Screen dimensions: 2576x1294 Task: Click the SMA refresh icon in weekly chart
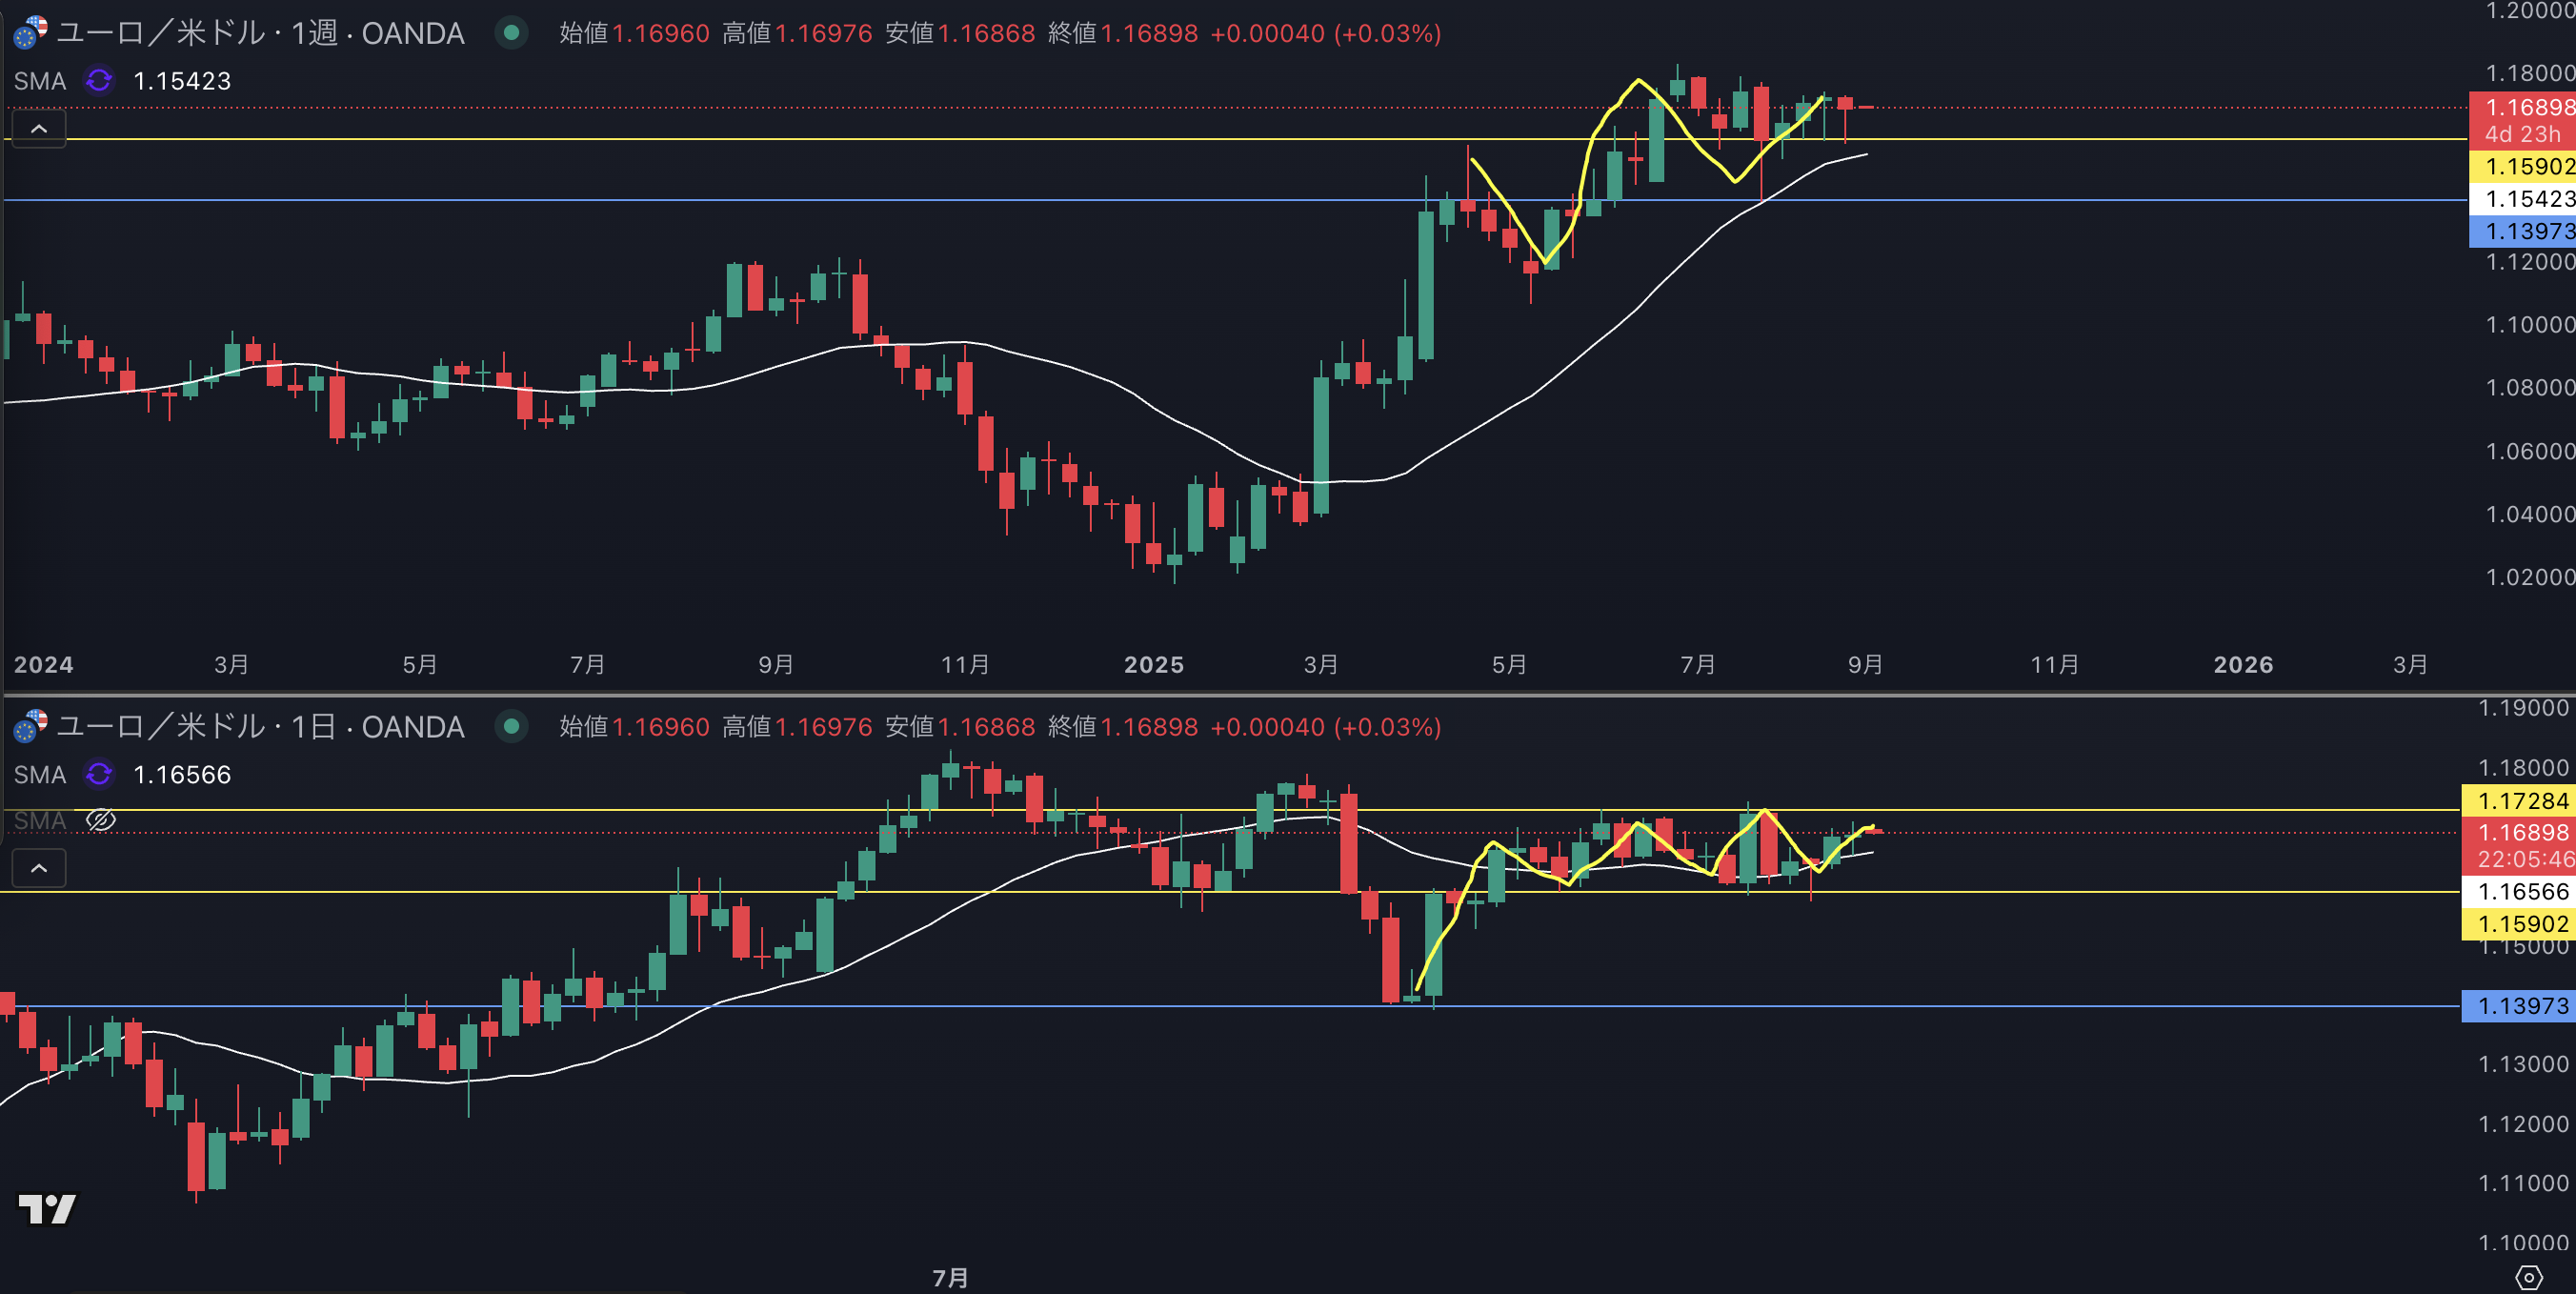click(x=99, y=80)
